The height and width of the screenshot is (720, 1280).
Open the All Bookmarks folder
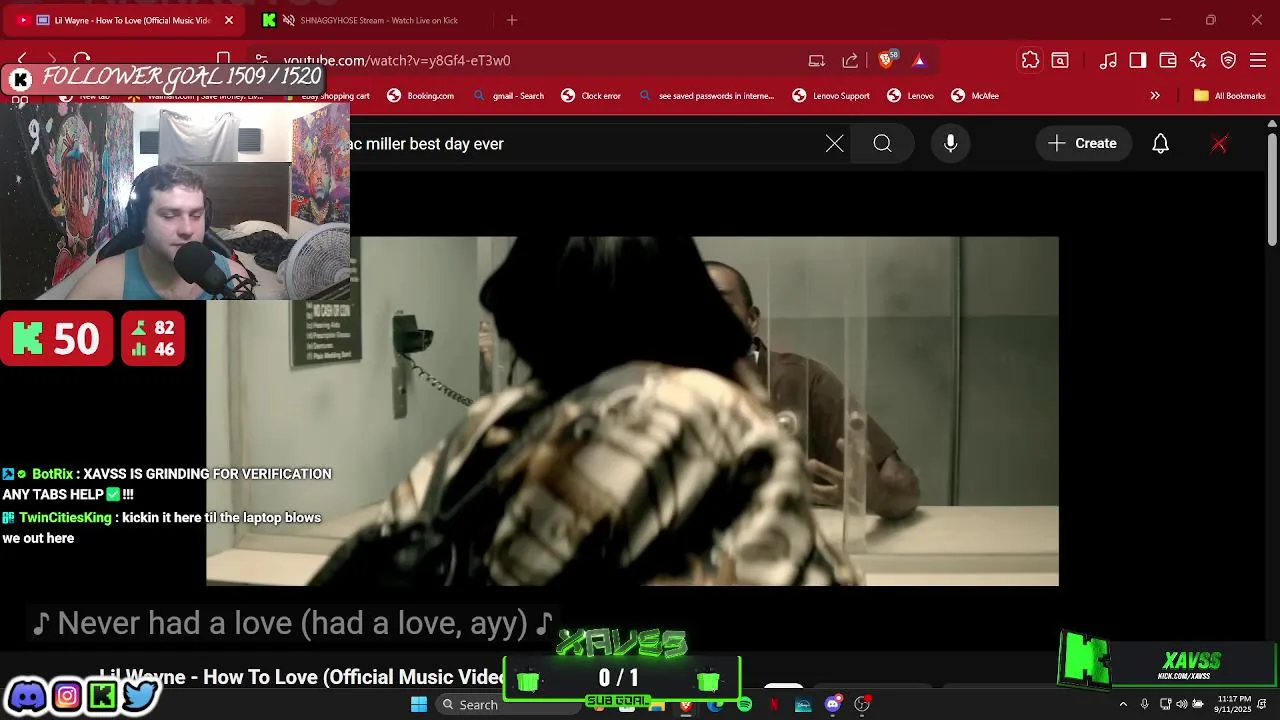[1230, 96]
